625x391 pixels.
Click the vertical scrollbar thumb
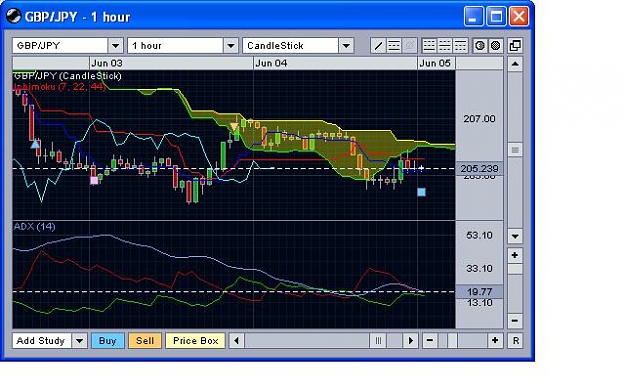point(515,150)
